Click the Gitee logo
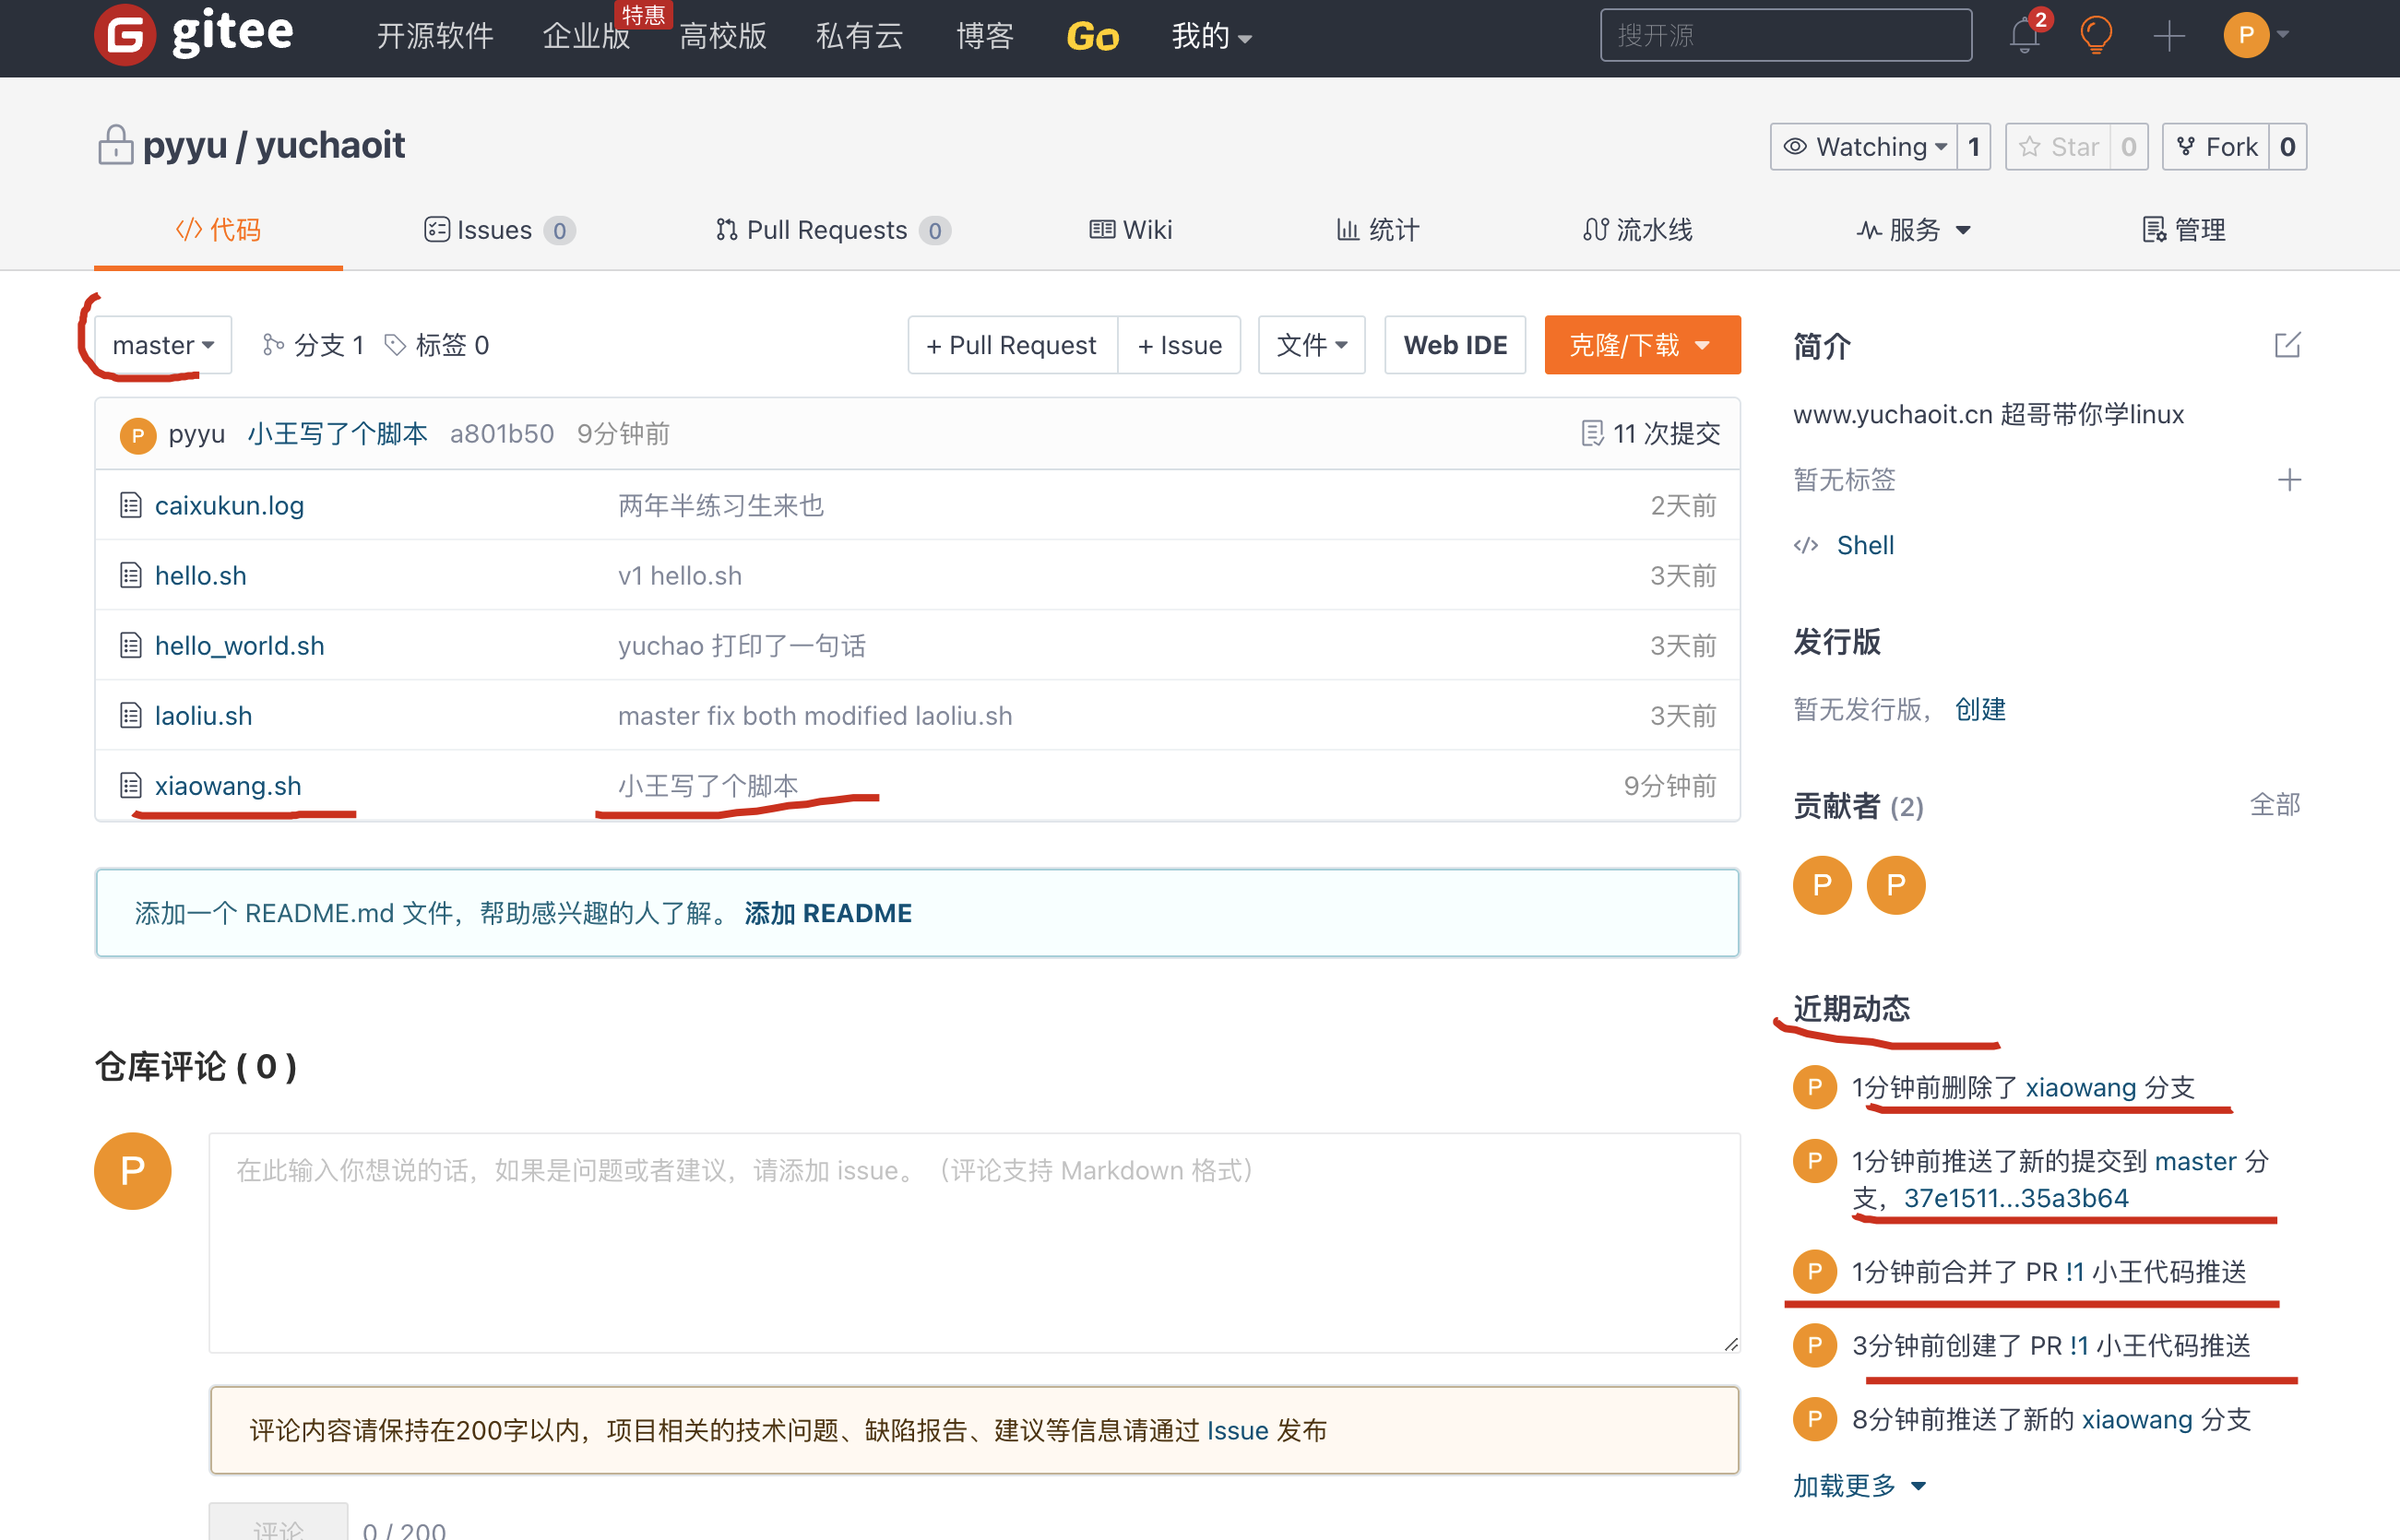This screenshot has height=1540, width=2400. click(194, 34)
